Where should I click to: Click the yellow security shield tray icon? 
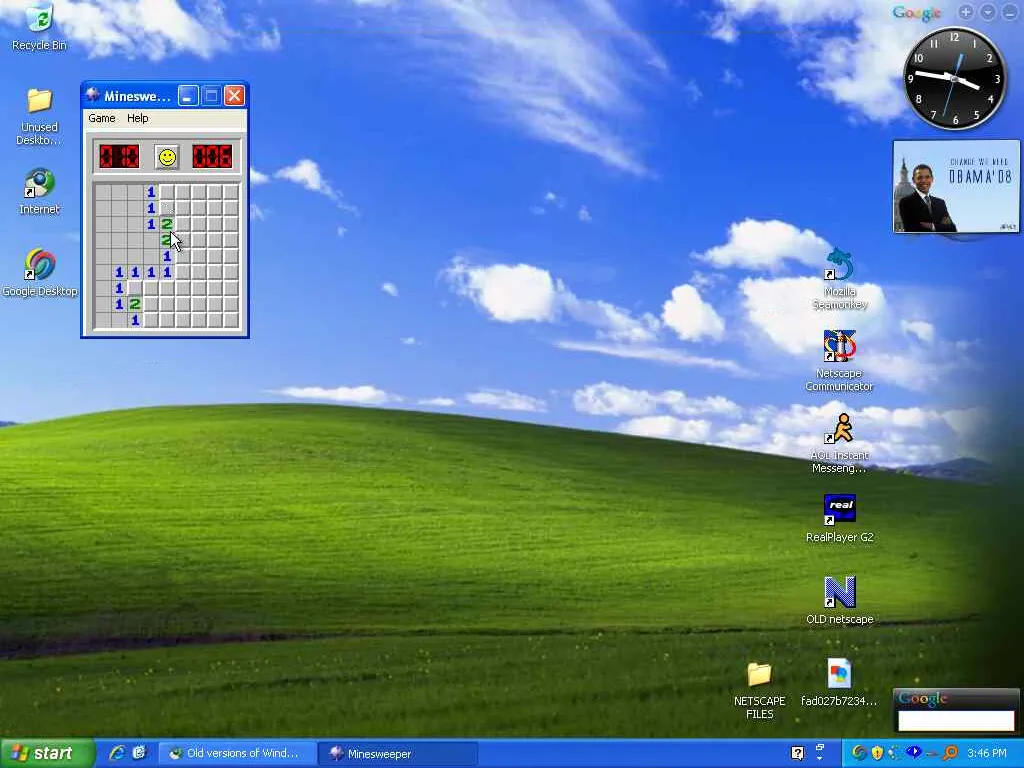[877, 753]
